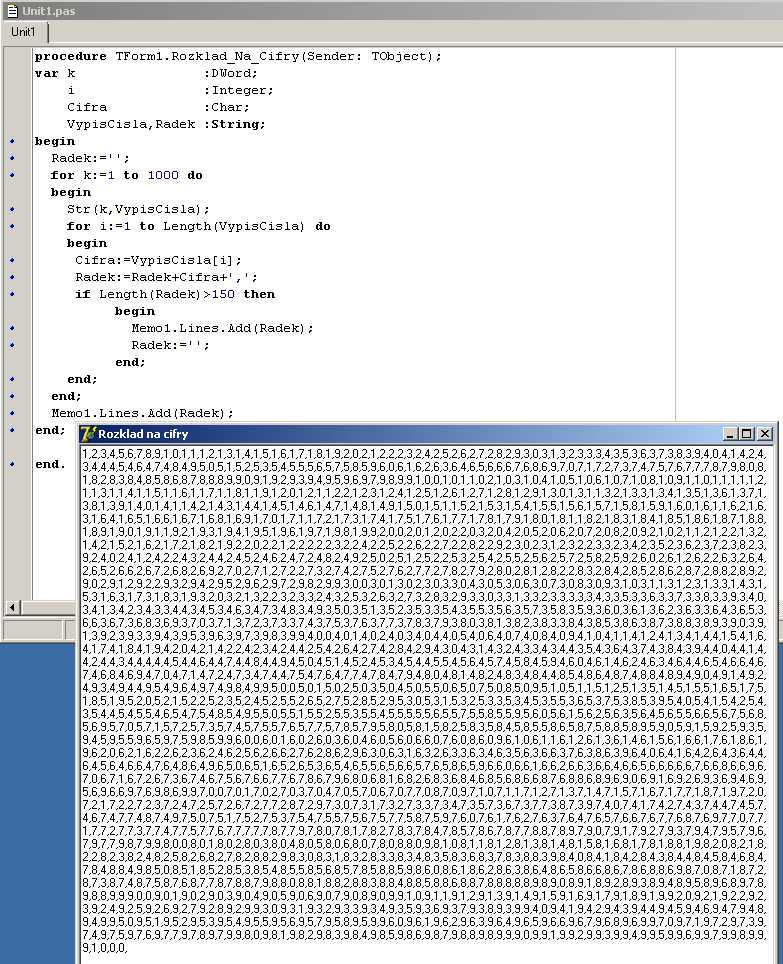Click the 'Cifra:=VypisCisla[i];' code line

159,260
